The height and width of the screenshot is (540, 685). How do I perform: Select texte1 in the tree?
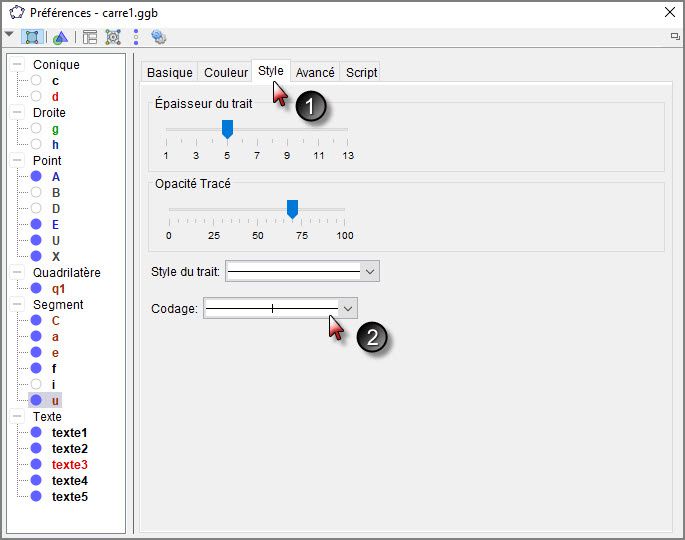[x=69, y=433]
